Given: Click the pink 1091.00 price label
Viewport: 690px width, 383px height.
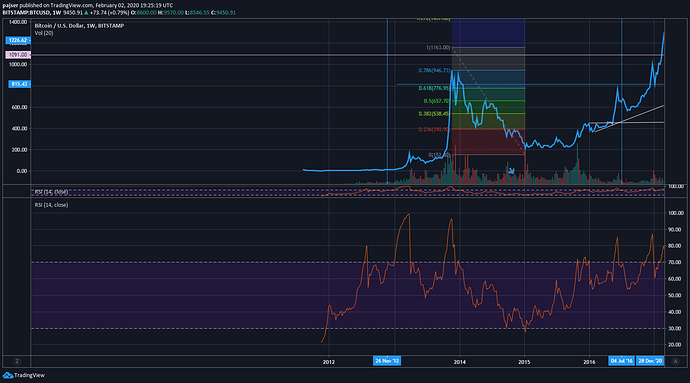Looking at the screenshot, I should 18,55.
